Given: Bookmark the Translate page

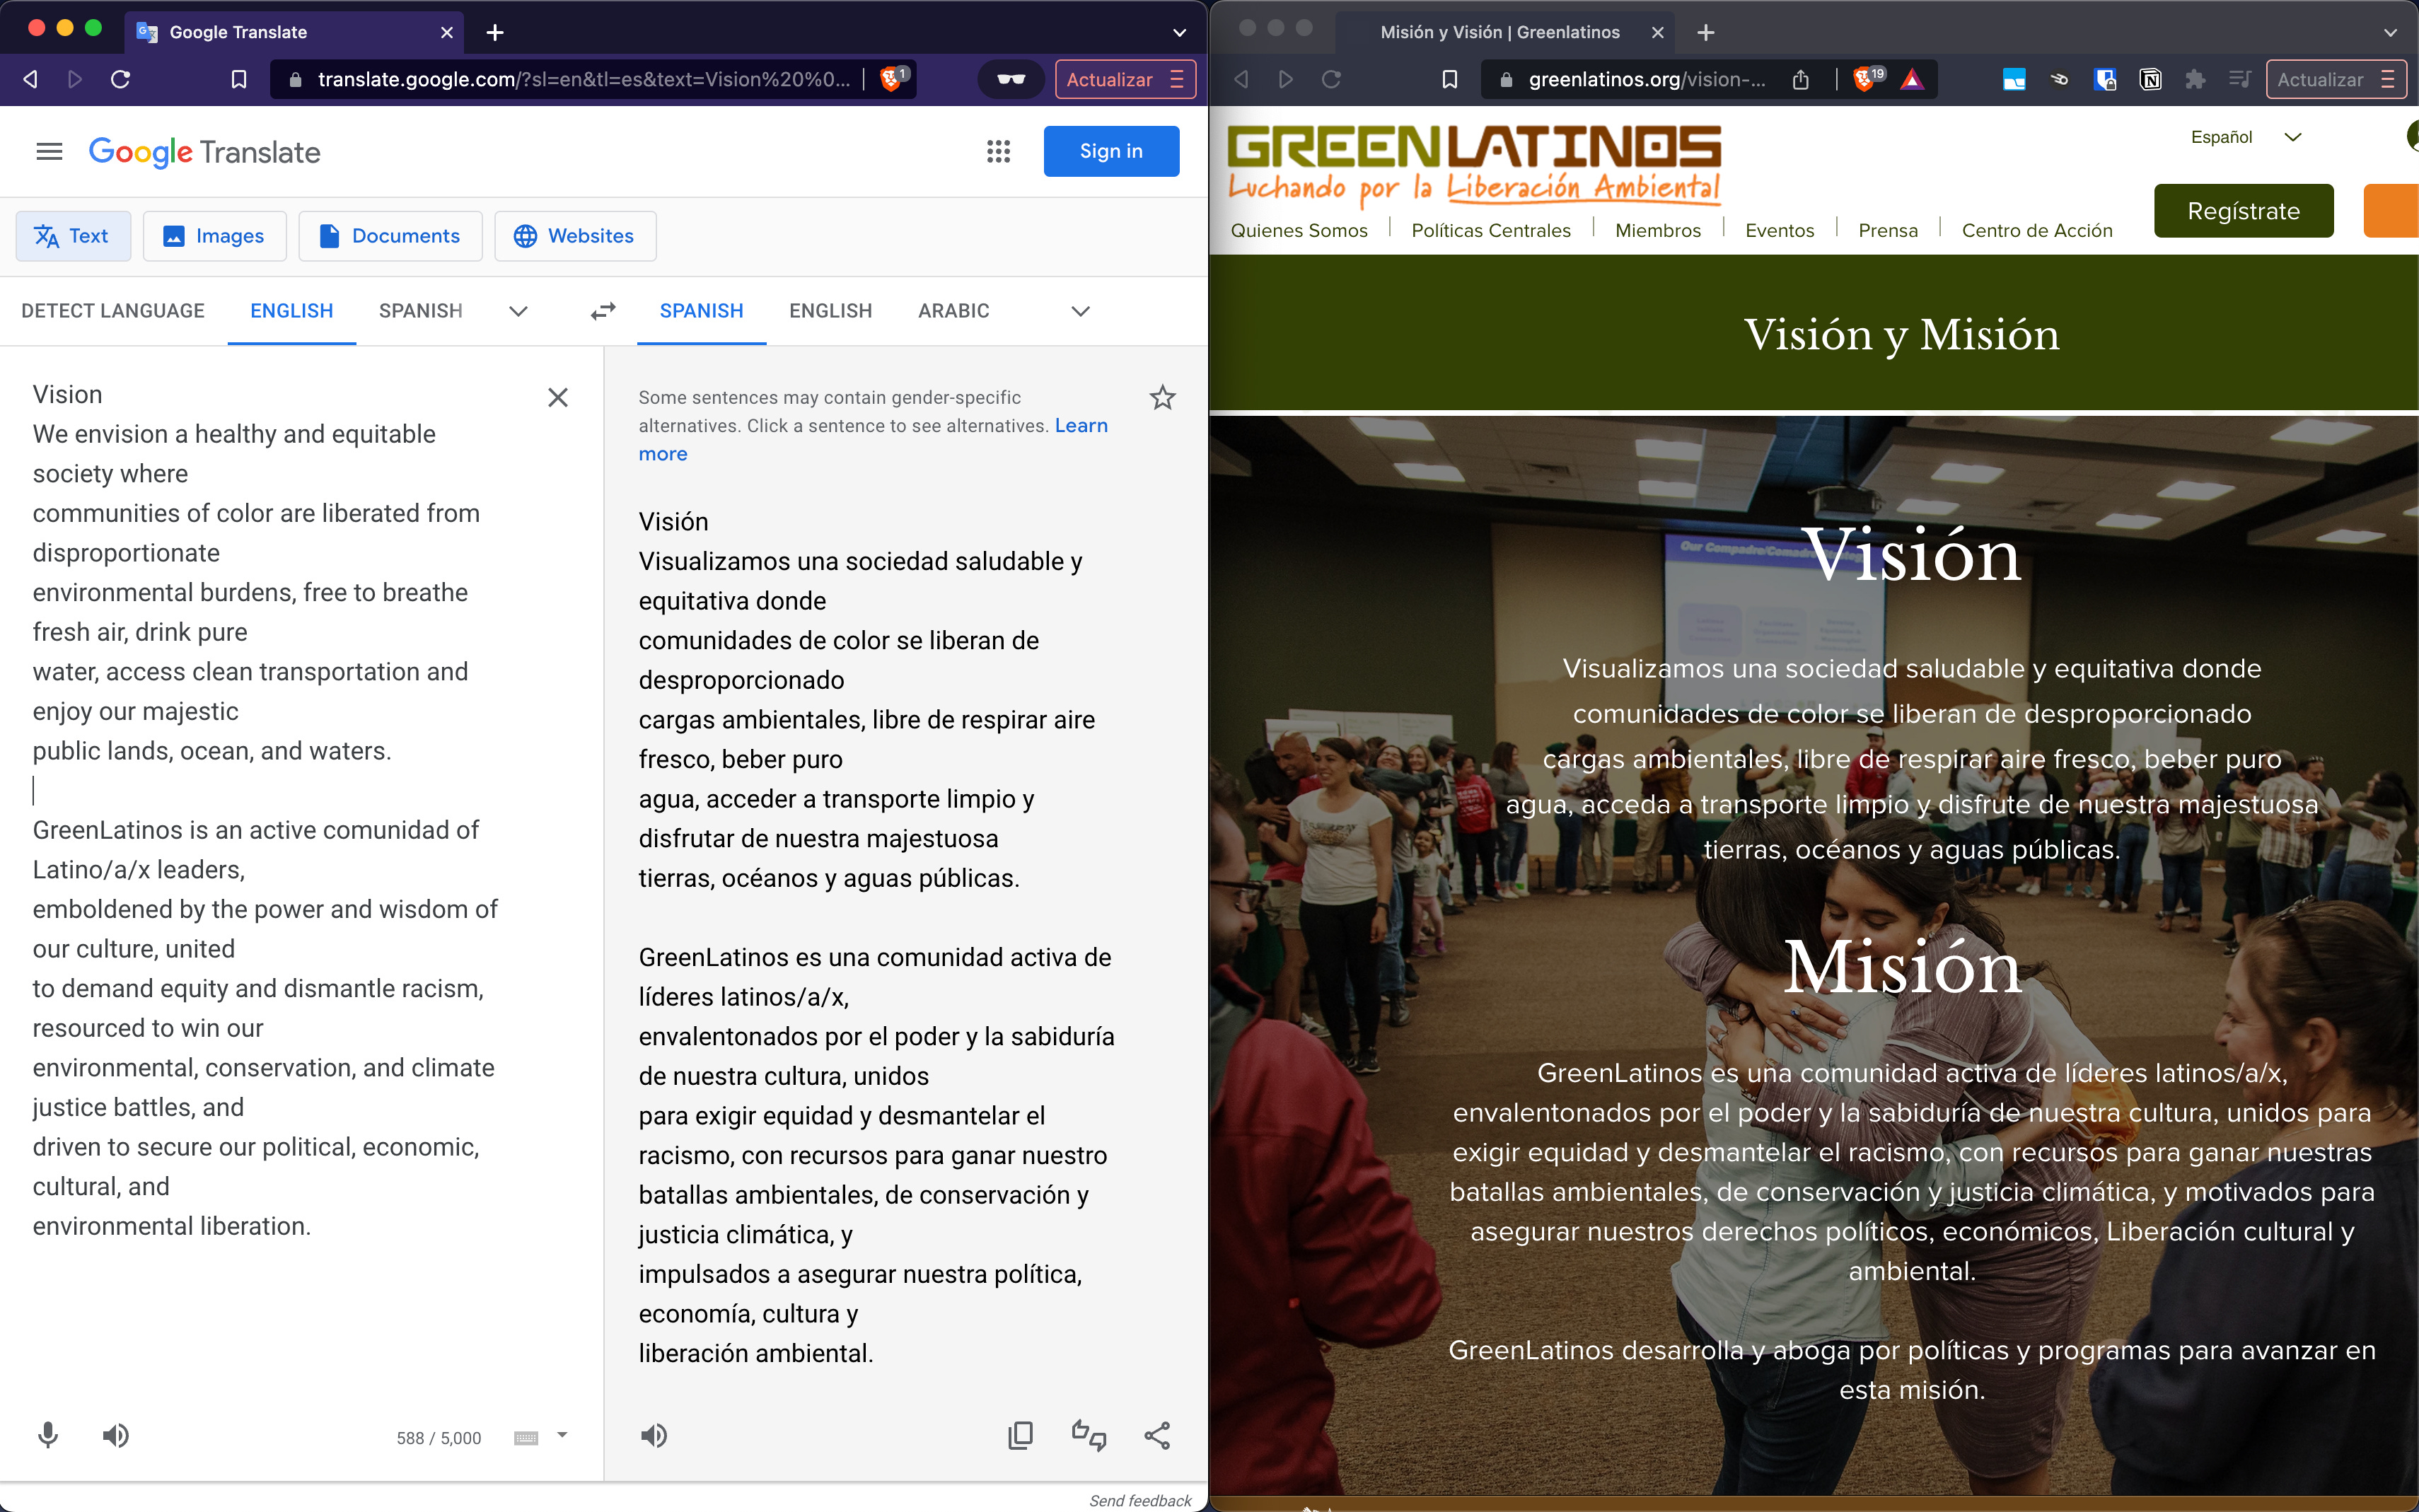Looking at the screenshot, I should pos(239,79).
